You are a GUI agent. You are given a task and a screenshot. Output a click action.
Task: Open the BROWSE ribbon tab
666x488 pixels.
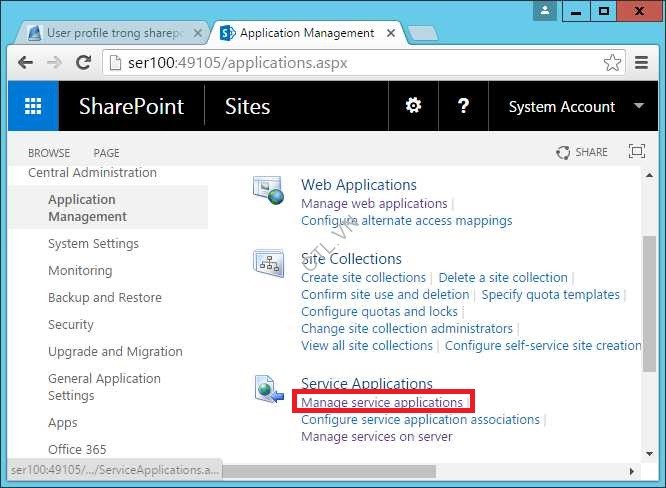[49, 153]
